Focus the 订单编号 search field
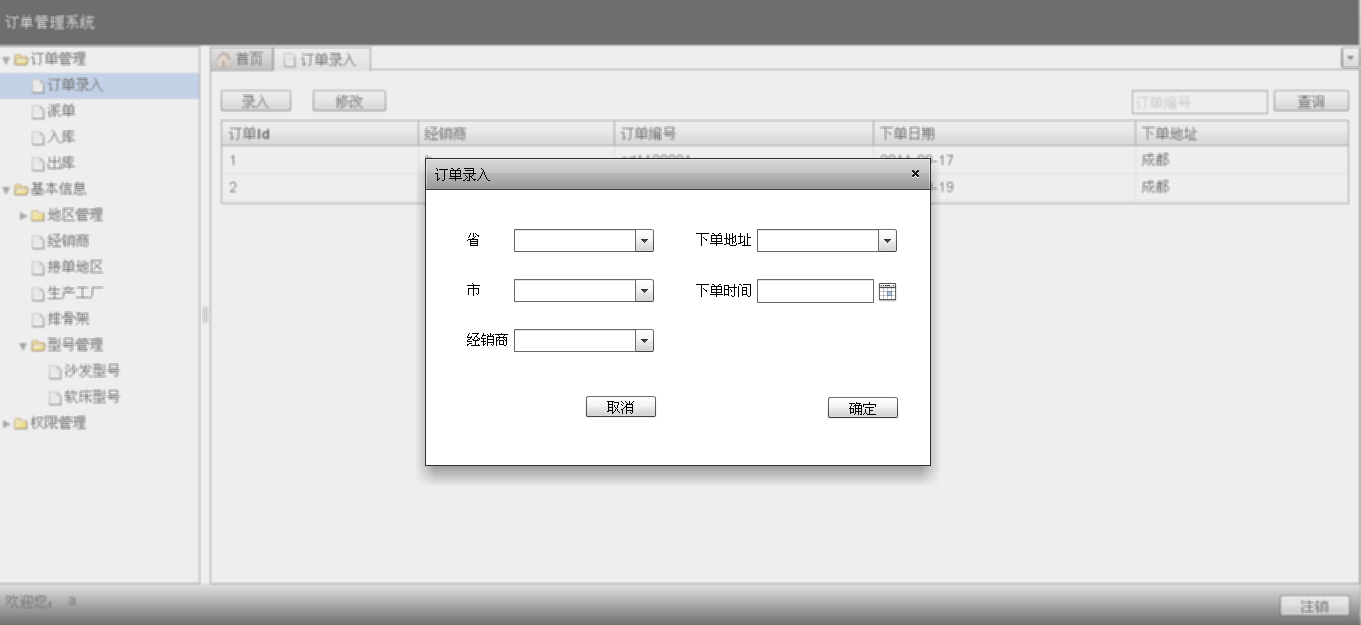Viewport: 1361px width, 625px height. [1200, 102]
